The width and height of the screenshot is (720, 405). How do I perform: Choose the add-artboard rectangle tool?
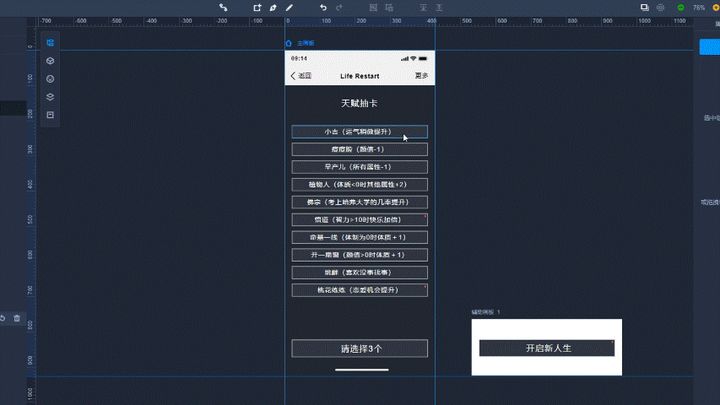pyautogui.click(x=257, y=7)
